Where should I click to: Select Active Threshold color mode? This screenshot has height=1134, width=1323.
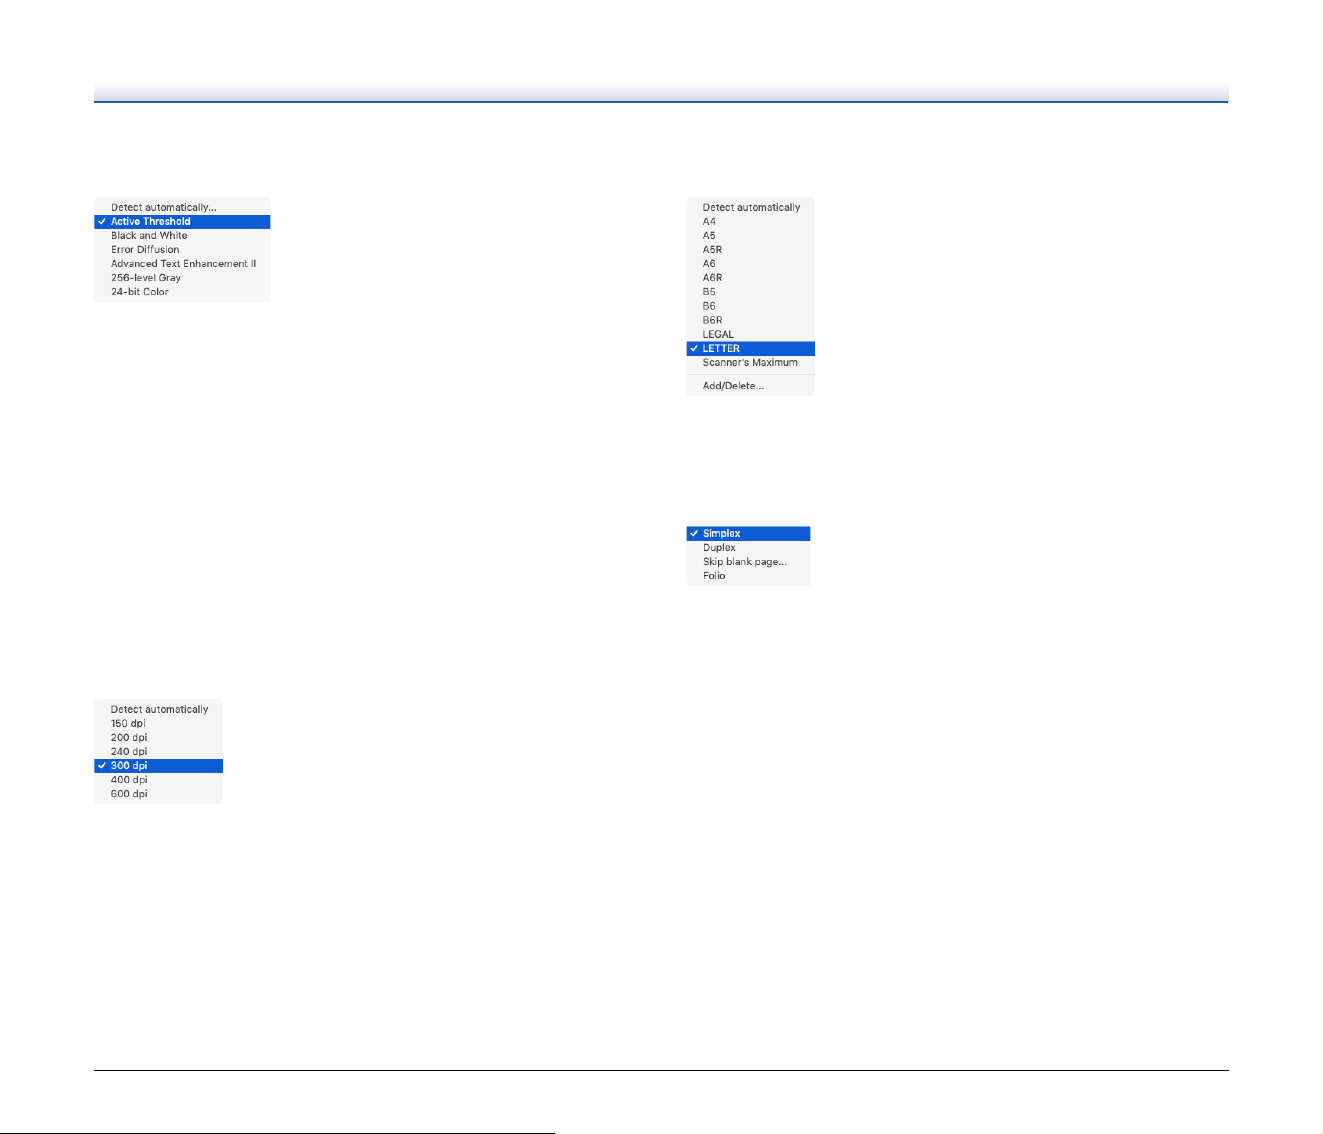point(182,222)
